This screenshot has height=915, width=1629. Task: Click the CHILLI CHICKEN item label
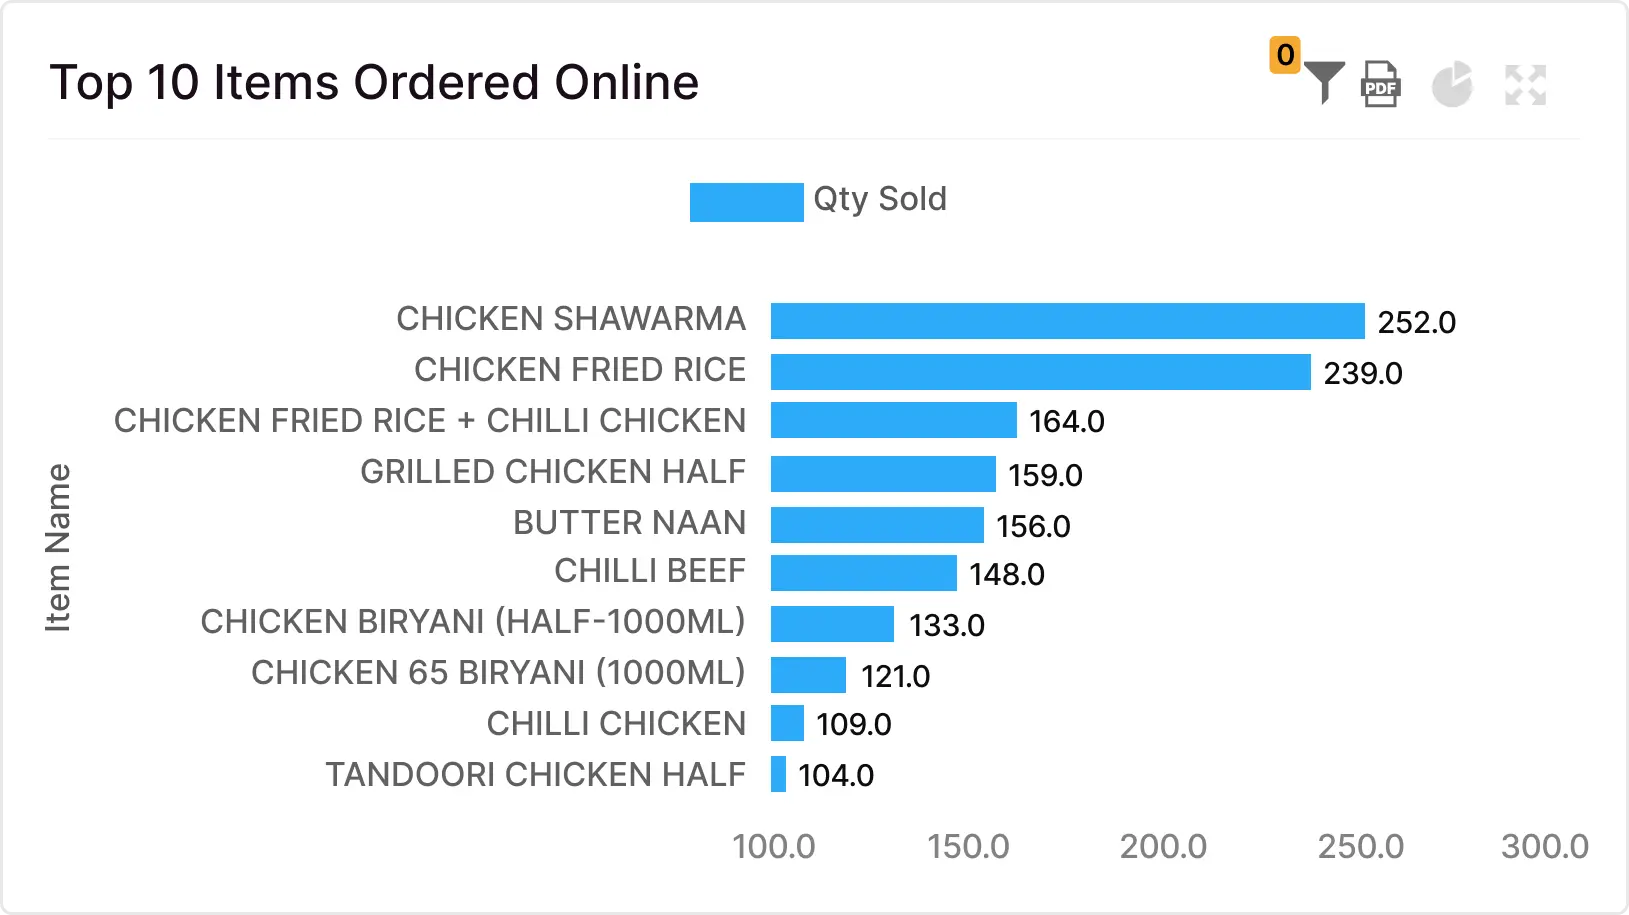click(x=616, y=723)
